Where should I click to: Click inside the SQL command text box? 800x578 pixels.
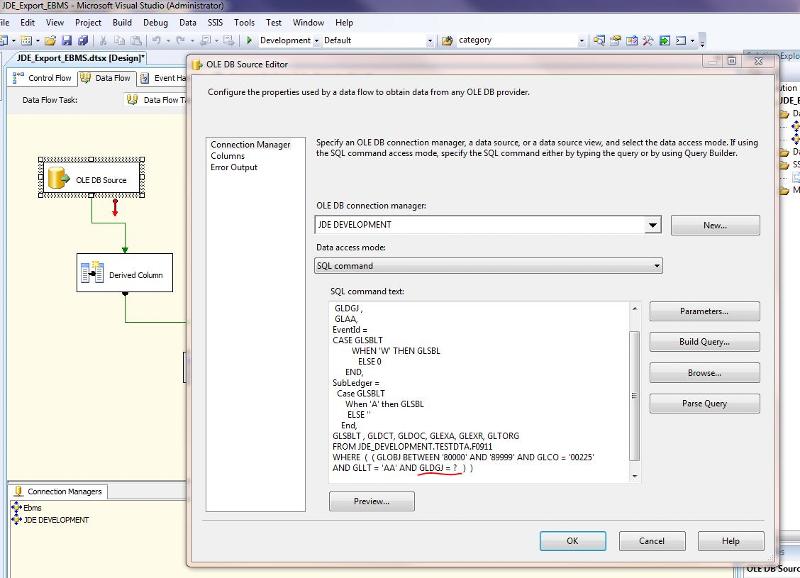480,393
